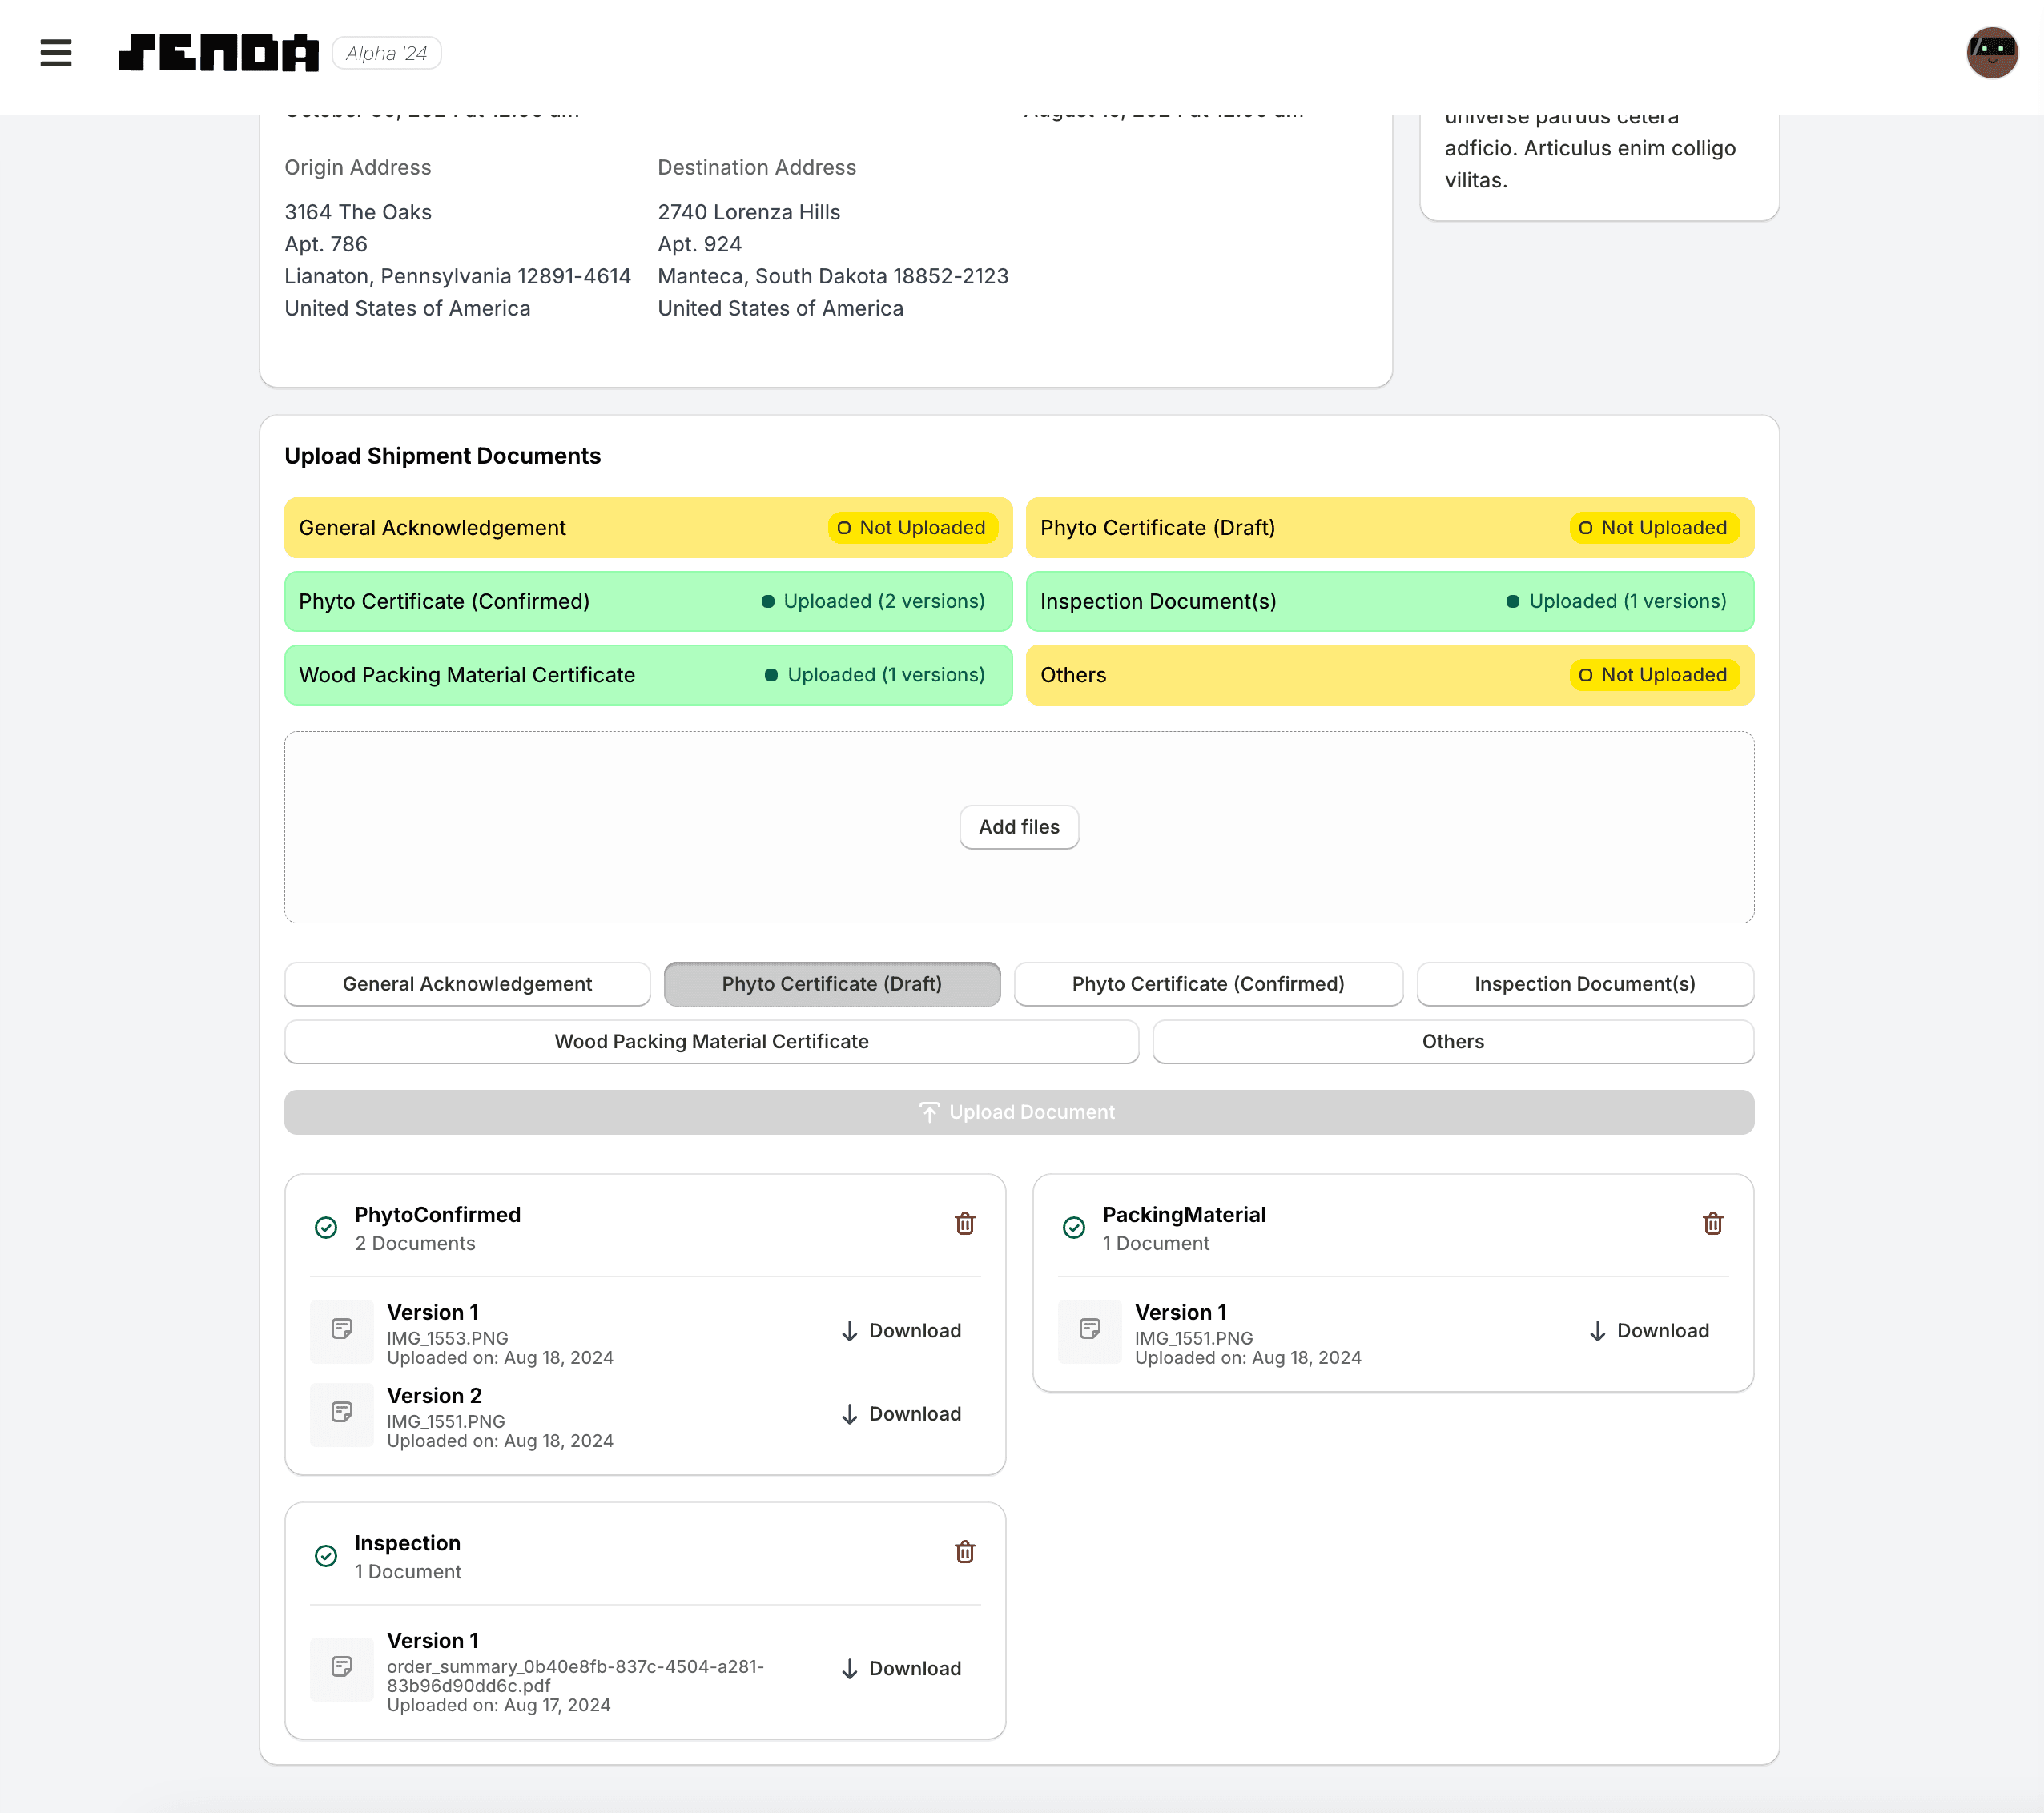This screenshot has height=1813, width=2044.
Task: Click 'Manteca, South Dakota 18852-2123' text
Action: point(832,276)
